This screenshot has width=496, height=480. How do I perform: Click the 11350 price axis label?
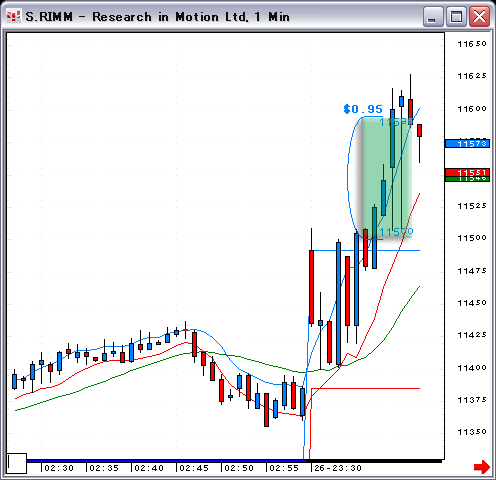tap(472, 432)
